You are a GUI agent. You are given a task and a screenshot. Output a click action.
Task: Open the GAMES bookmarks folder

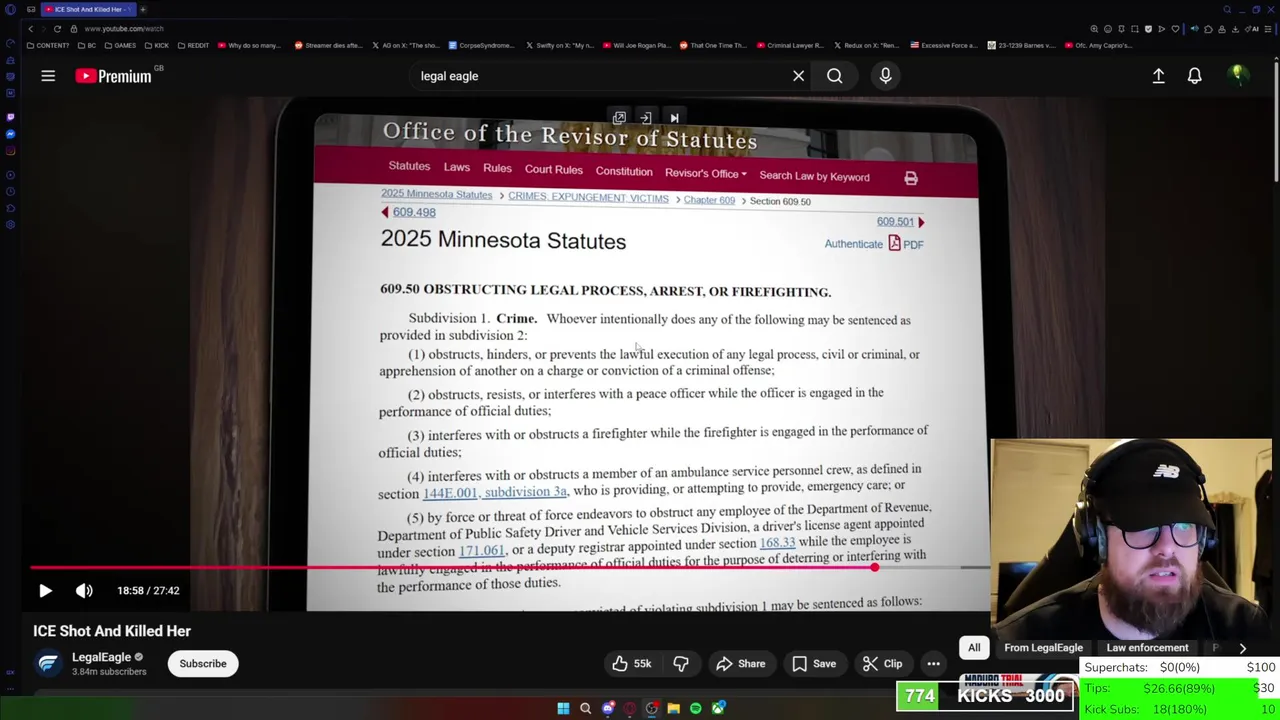click(x=119, y=45)
